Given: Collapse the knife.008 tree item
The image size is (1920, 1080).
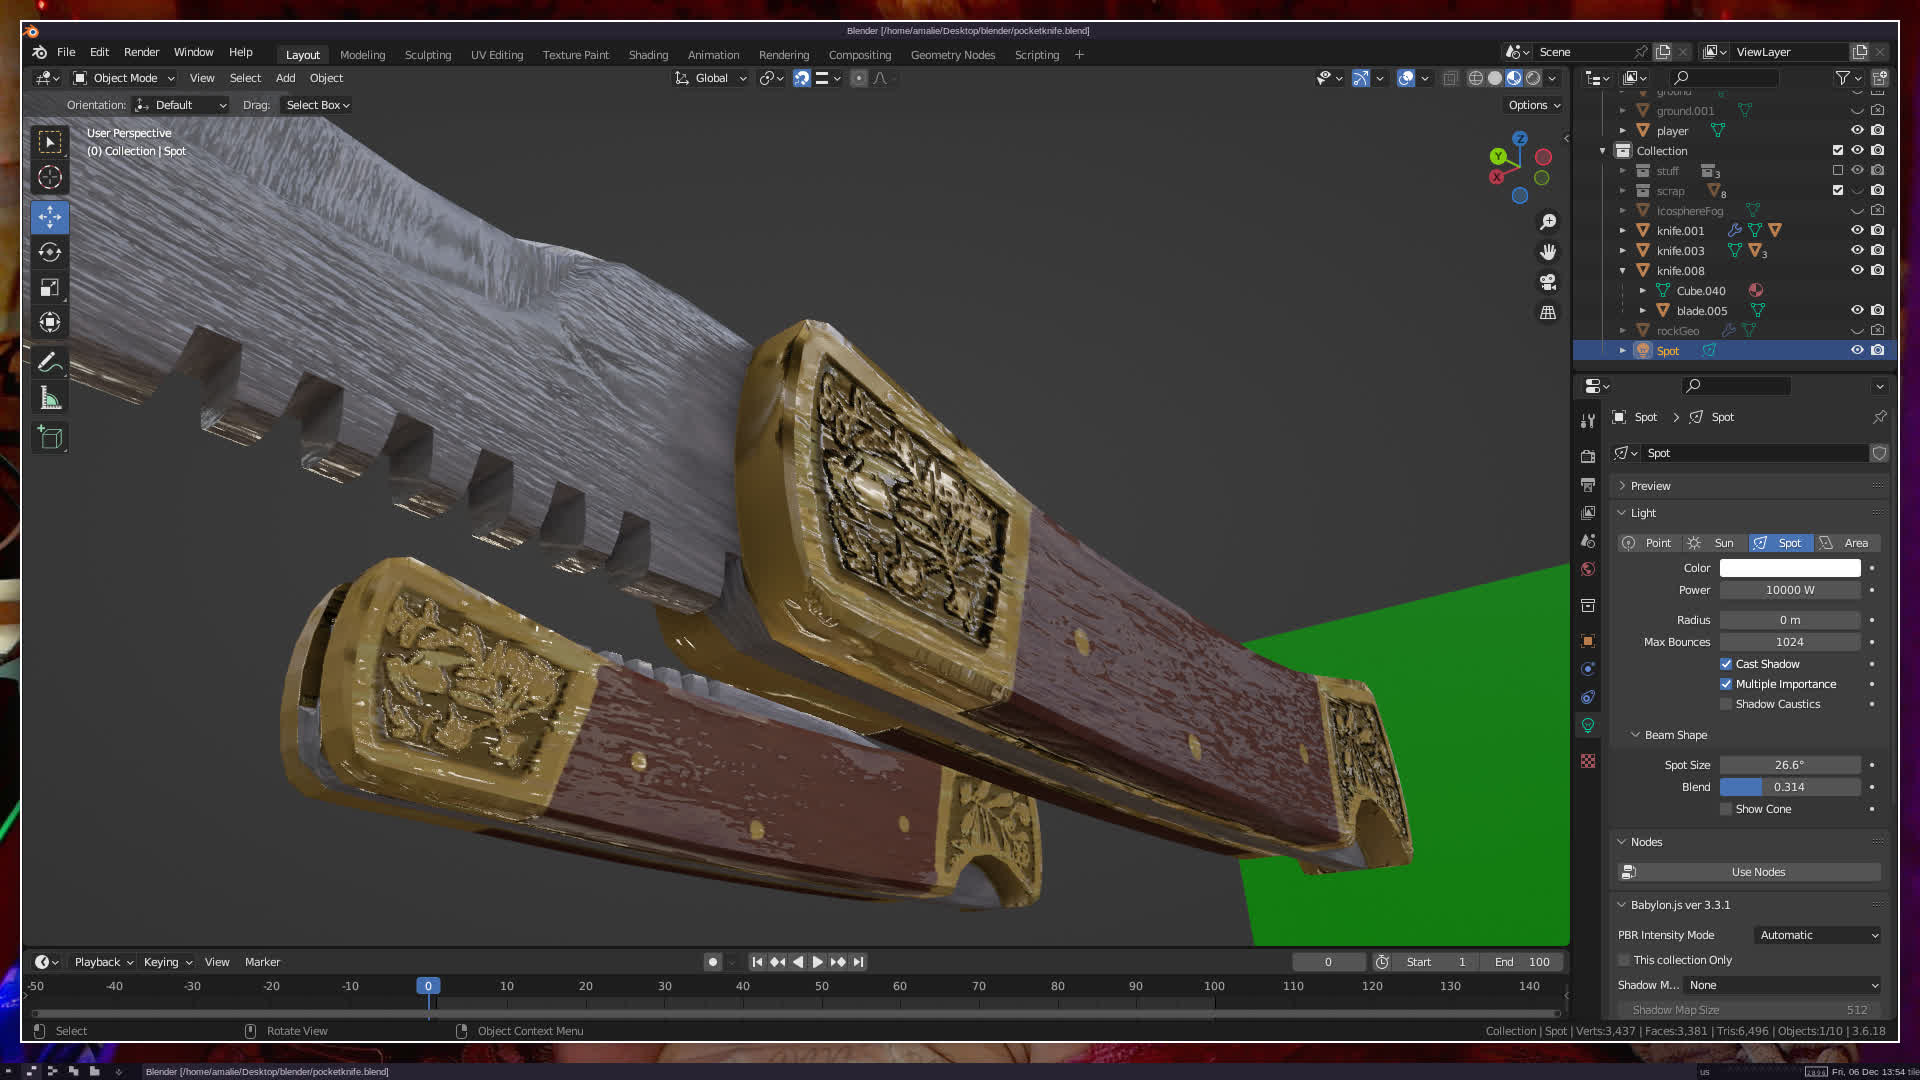Looking at the screenshot, I should click(1622, 271).
